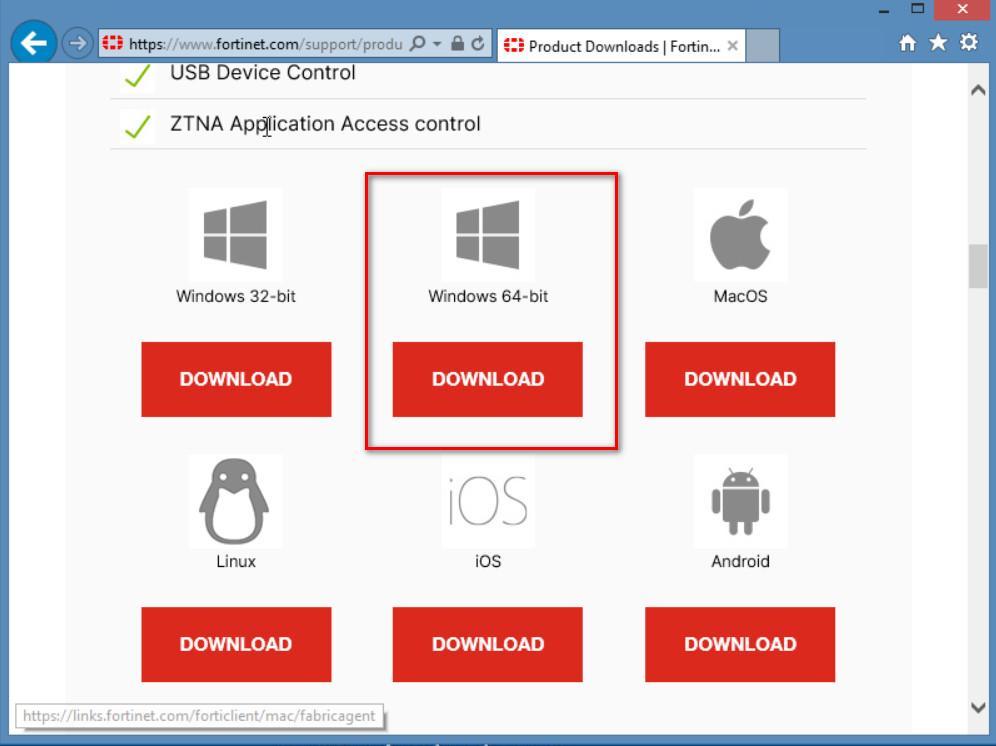Click the scrollbar down arrow
Screen dimensions: 996x746
(978, 707)
